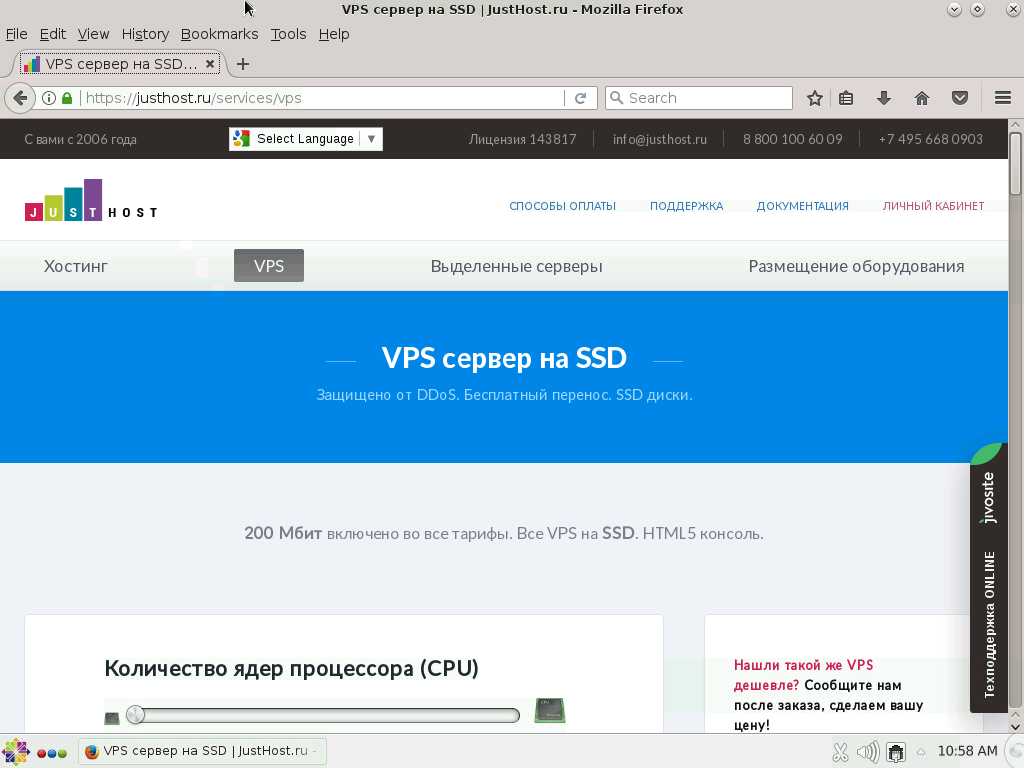The width and height of the screenshot is (1024, 768).
Task: Select the VPS сервер на SSD browser tab
Action: (120, 64)
